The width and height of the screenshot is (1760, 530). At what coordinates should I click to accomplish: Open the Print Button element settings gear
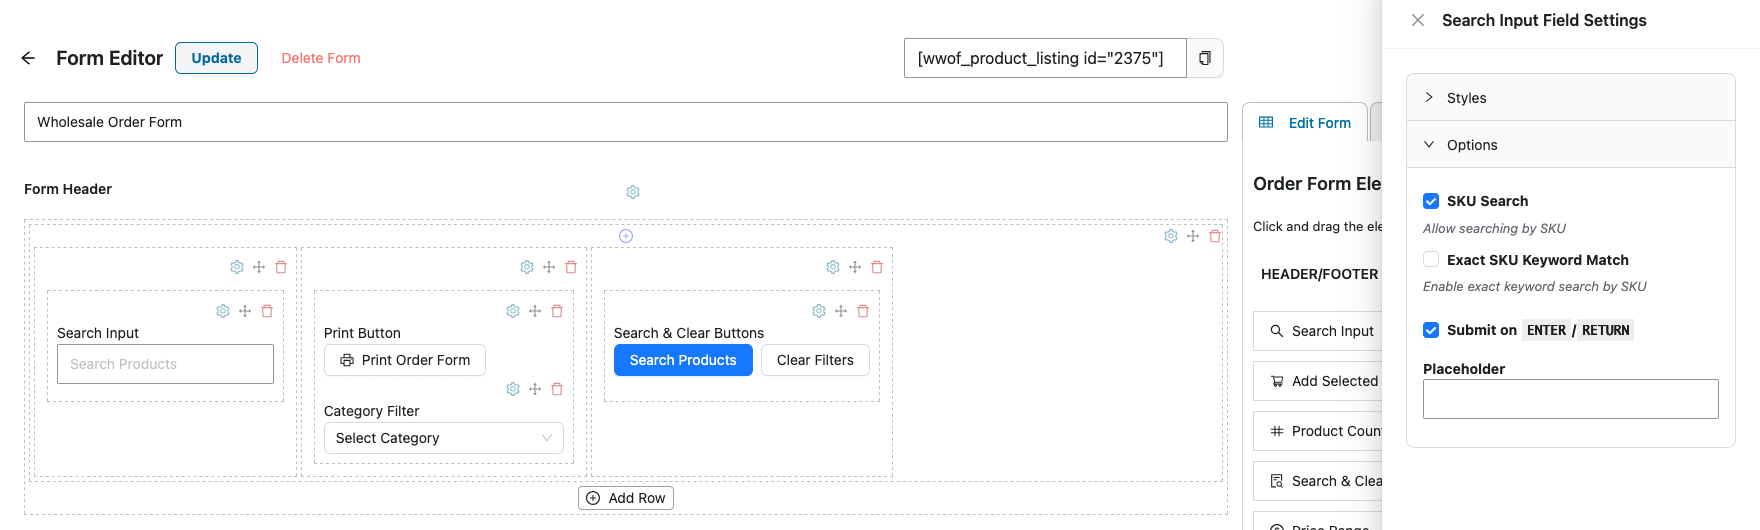point(513,311)
